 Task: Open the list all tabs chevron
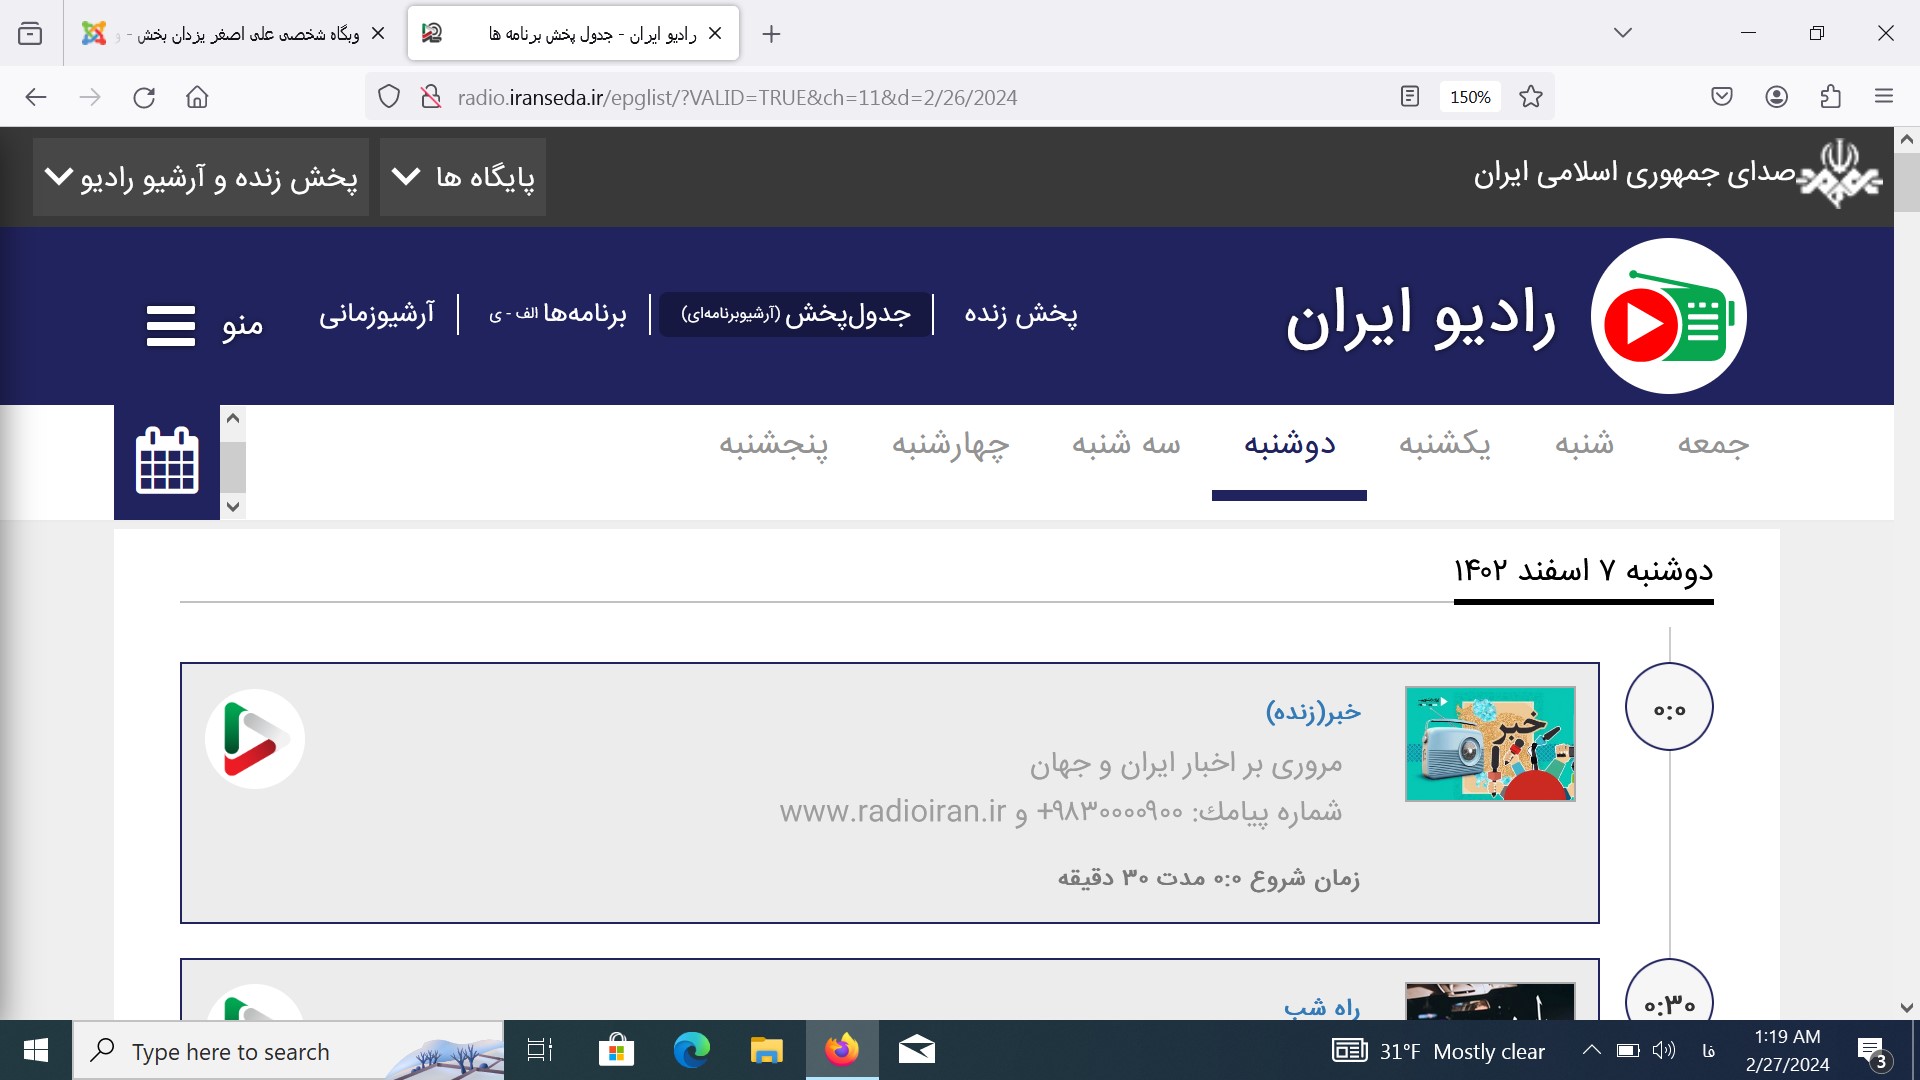1622,33
